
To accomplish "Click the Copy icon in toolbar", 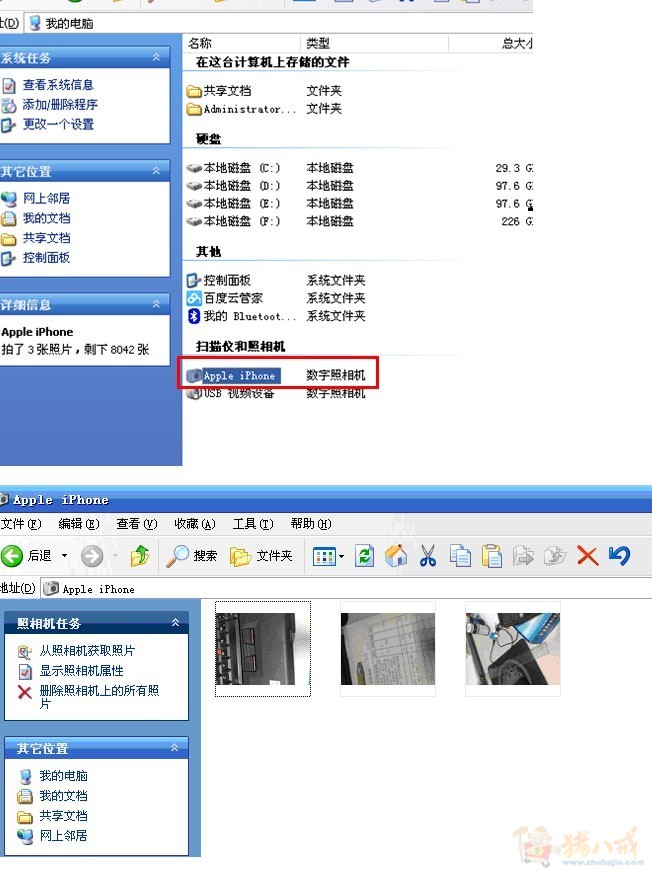I will click(460, 556).
